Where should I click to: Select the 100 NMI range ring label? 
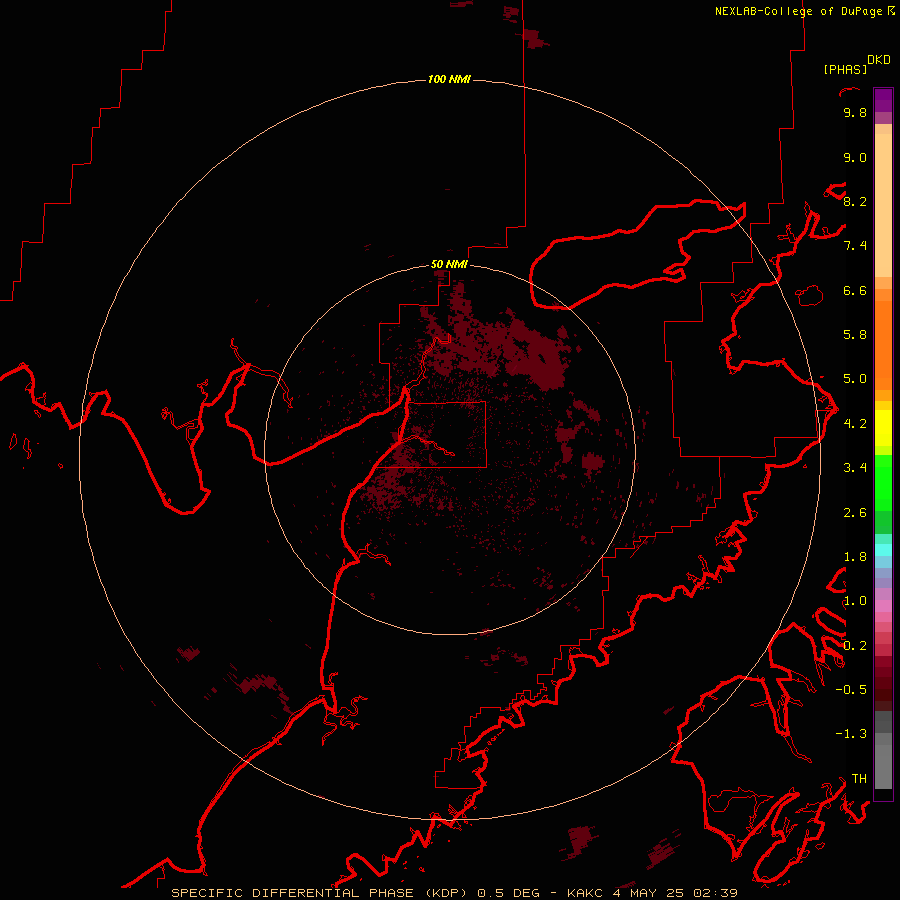point(449,79)
